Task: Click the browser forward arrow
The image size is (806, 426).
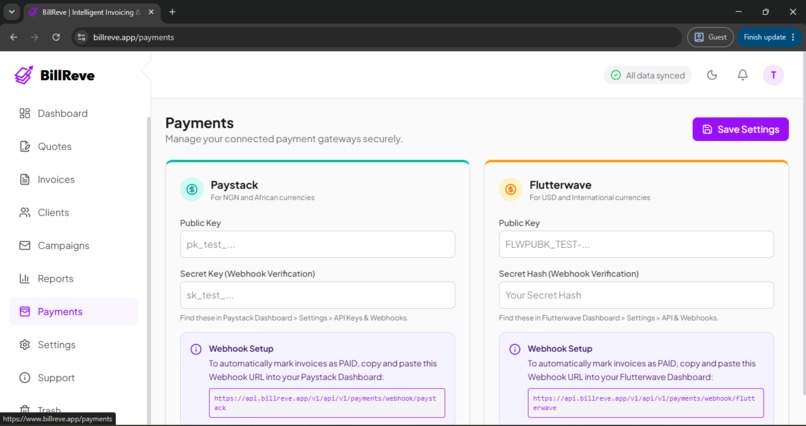Action: click(34, 37)
